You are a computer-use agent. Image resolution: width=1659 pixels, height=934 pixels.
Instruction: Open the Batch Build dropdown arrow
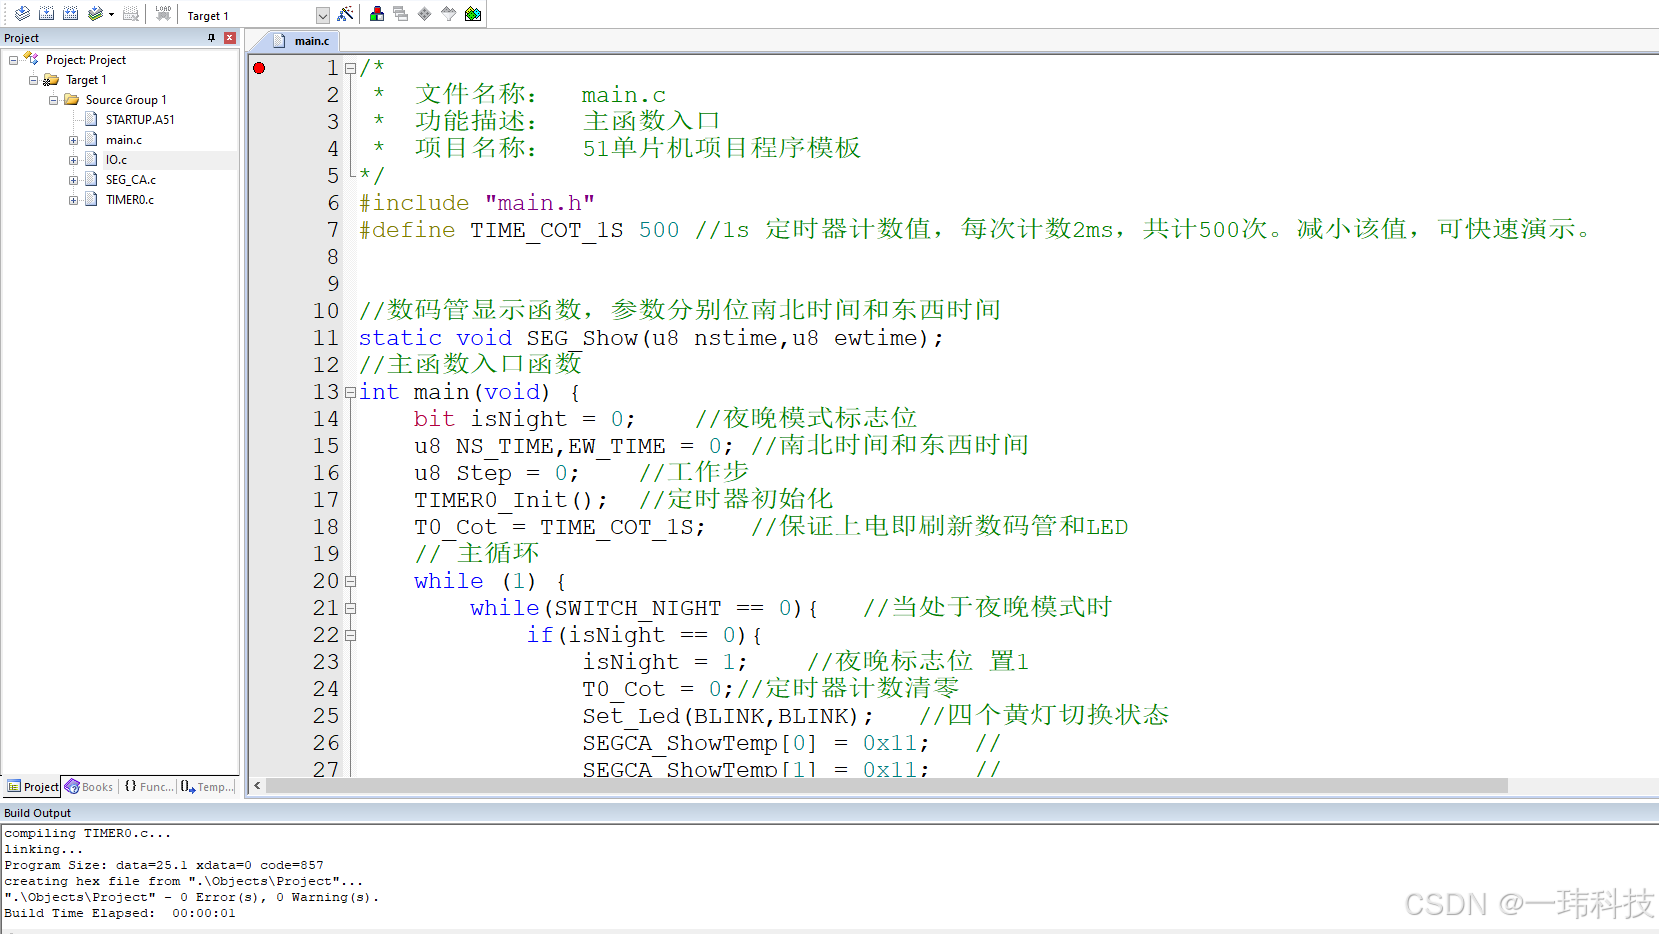coord(111,15)
